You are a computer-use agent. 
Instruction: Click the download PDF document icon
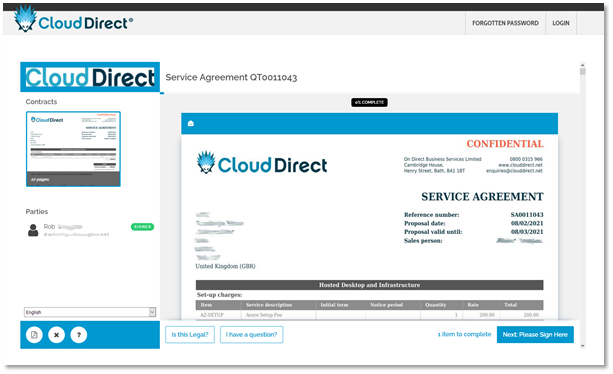coord(34,335)
